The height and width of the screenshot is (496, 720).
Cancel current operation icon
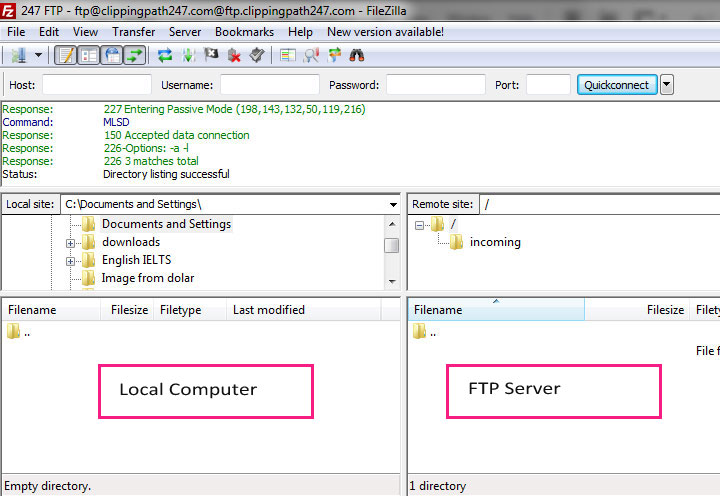211,56
